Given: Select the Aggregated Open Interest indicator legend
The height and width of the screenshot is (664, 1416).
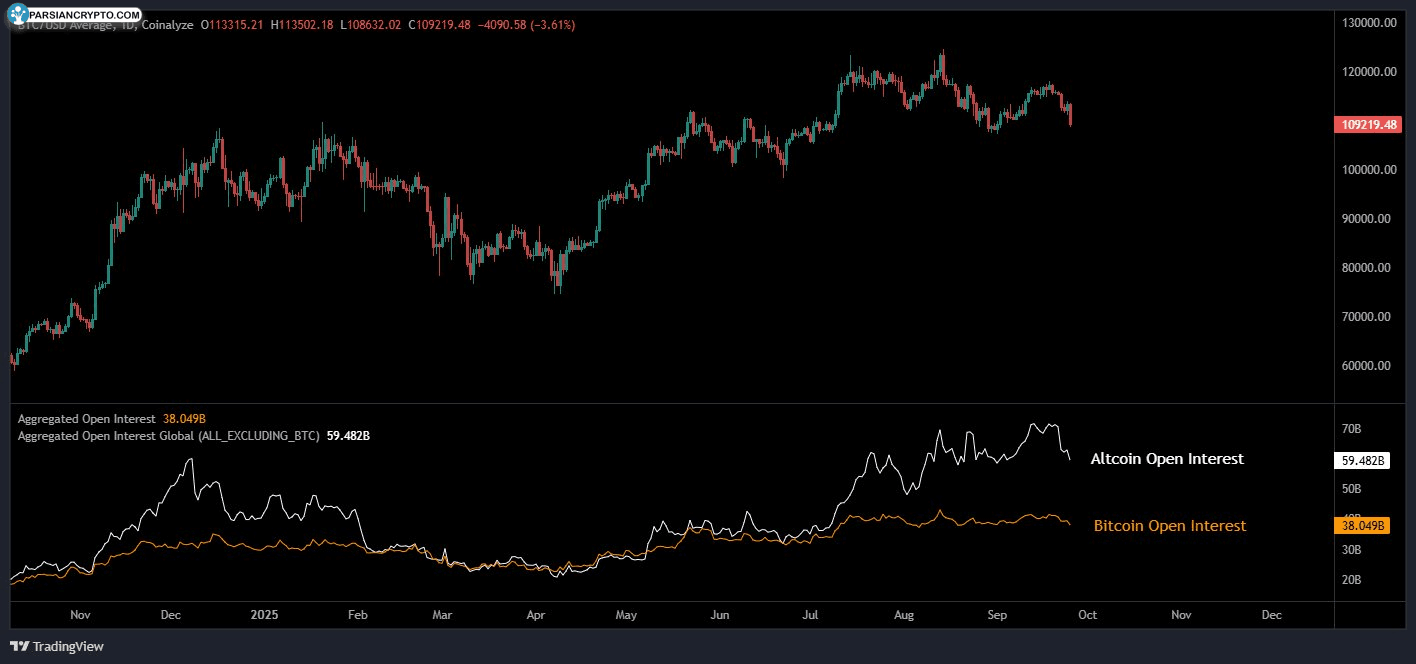Looking at the screenshot, I should (x=86, y=419).
